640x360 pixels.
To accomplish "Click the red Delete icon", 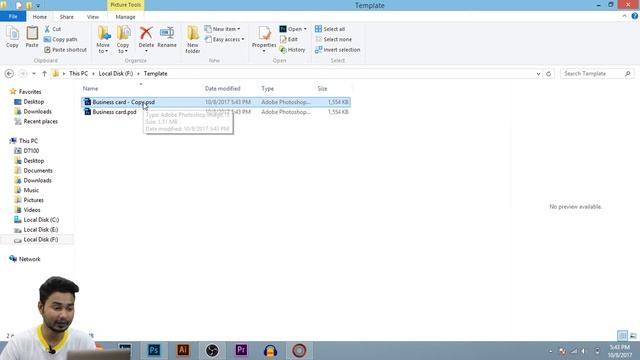I will click(146, 33).
